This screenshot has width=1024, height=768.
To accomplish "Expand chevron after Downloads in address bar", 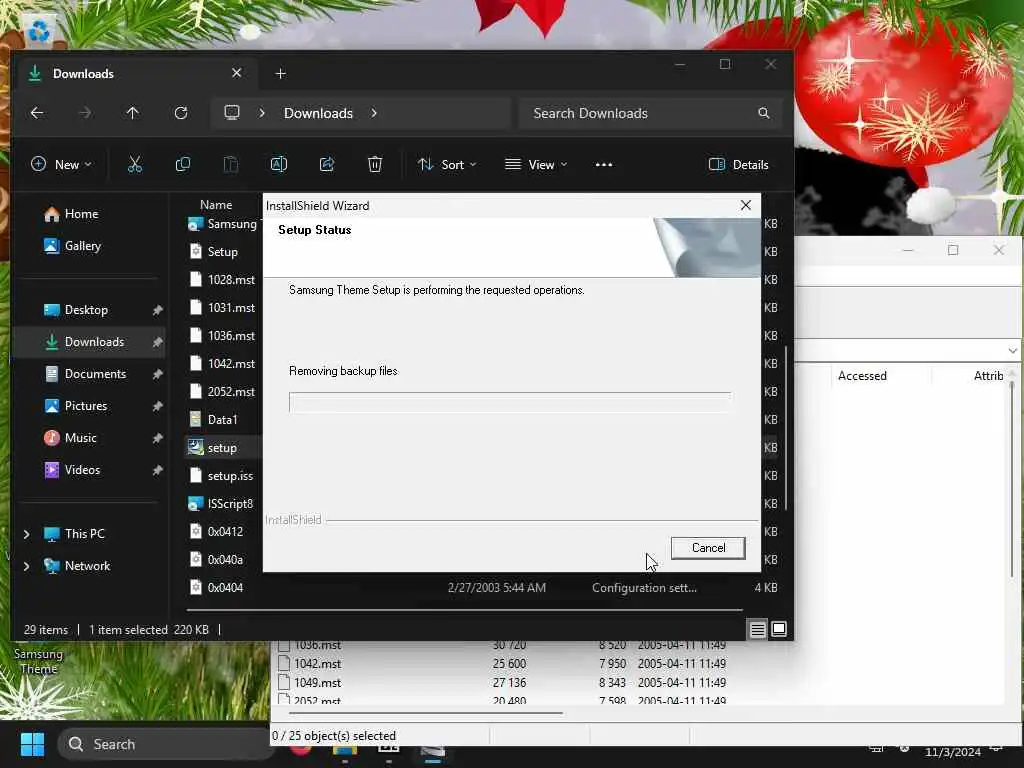I will [374, 113].
